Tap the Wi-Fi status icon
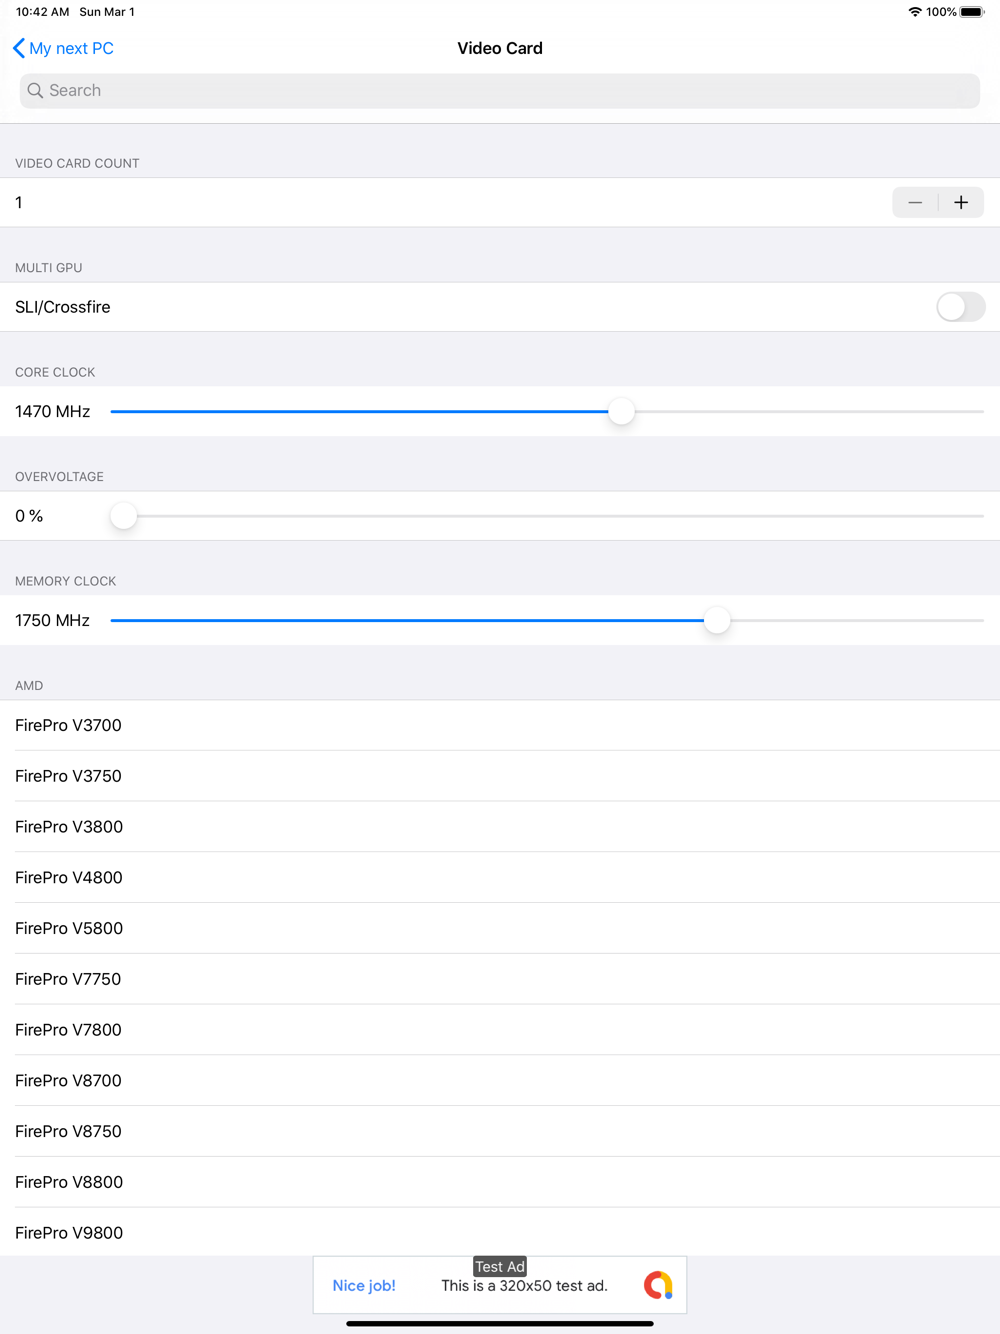 click(x=915, y=12)
